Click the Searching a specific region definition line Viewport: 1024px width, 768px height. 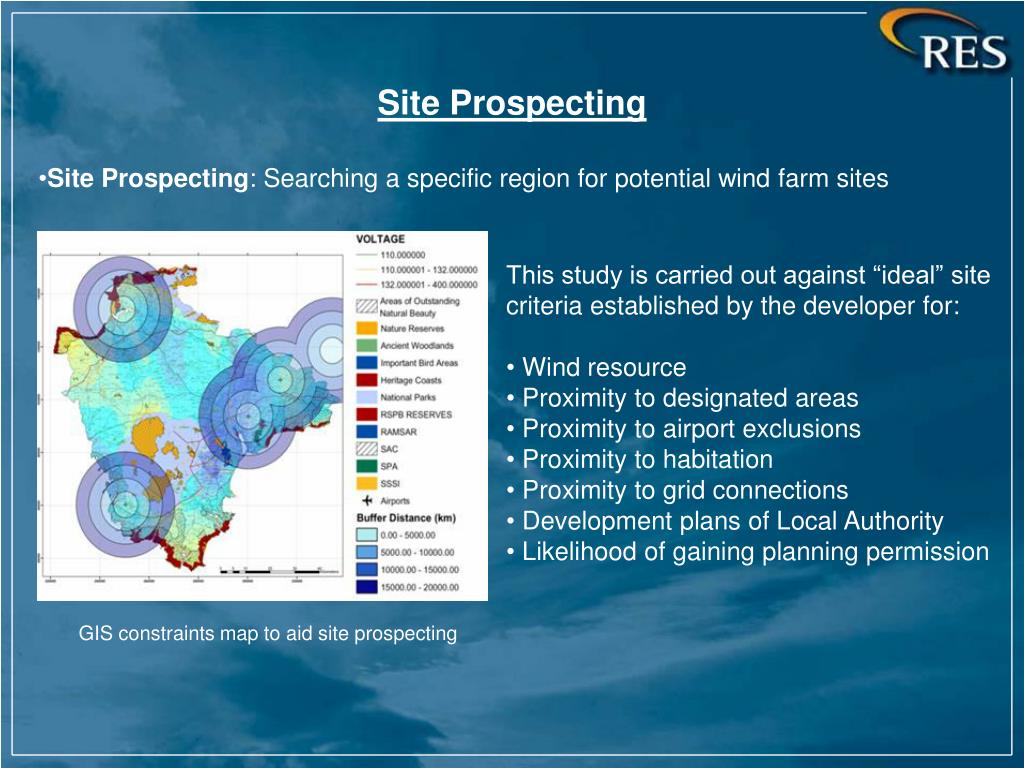[x=464, y=178]
